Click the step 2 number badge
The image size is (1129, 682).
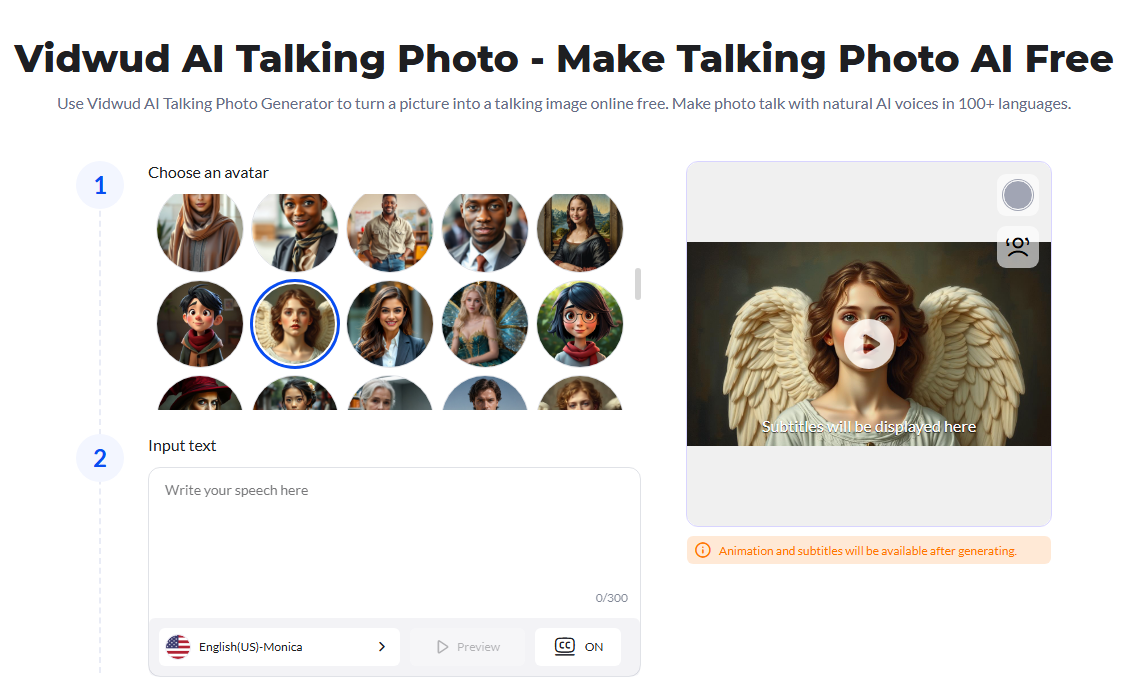100,458
